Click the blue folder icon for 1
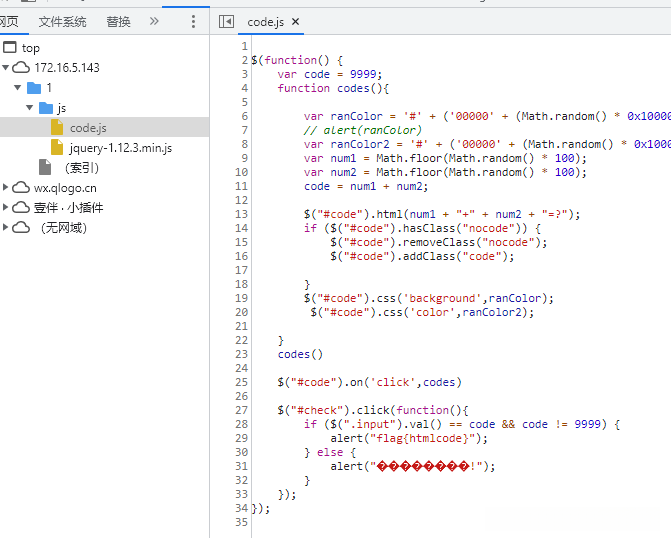The width and height of the screenshot is (671, 538). [34, 88]
